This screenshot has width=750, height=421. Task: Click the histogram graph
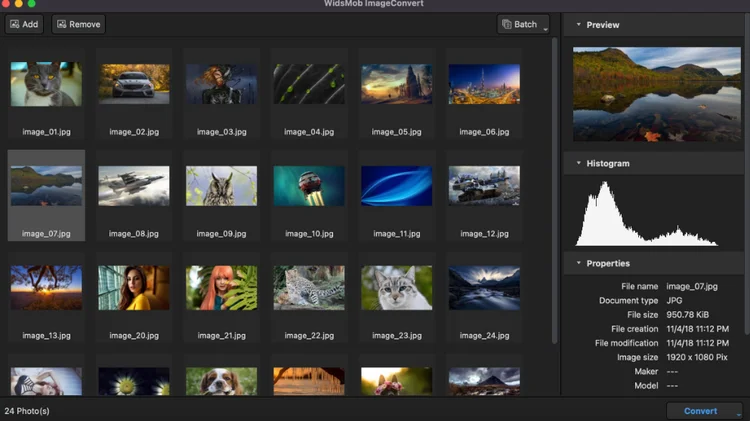pos(647,213)
